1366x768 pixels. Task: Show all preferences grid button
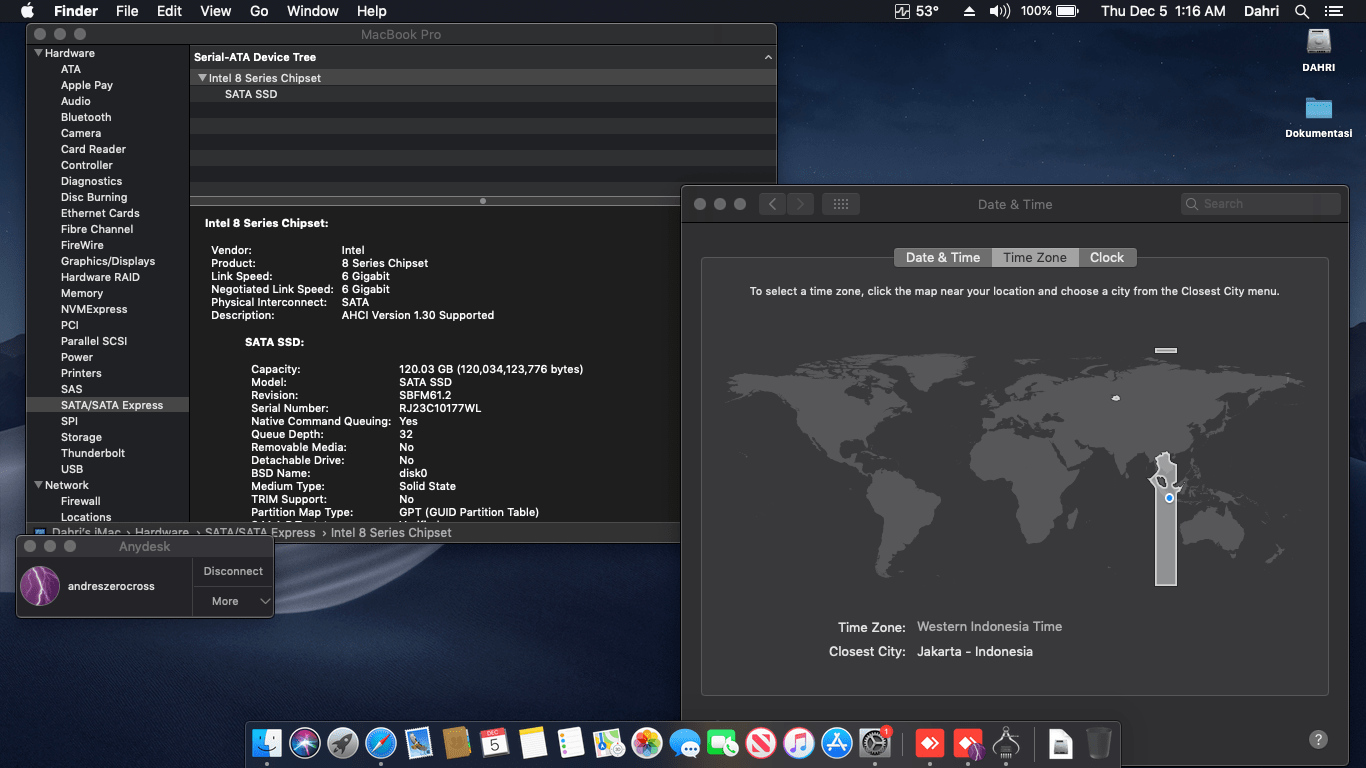coord(841,204)
